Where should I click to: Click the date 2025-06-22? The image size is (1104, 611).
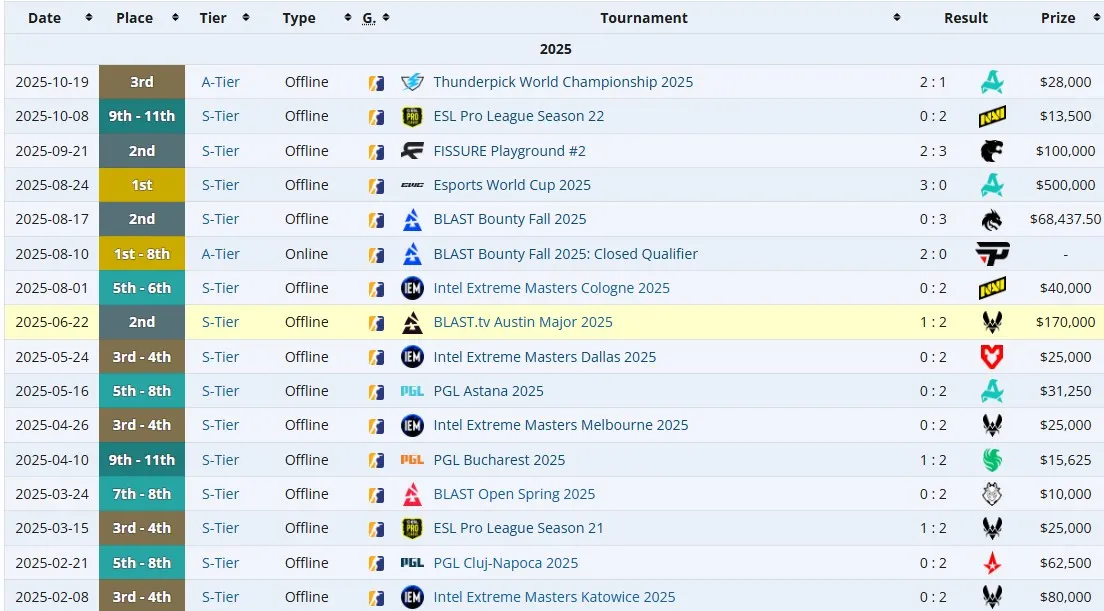[x=52, y=322]
